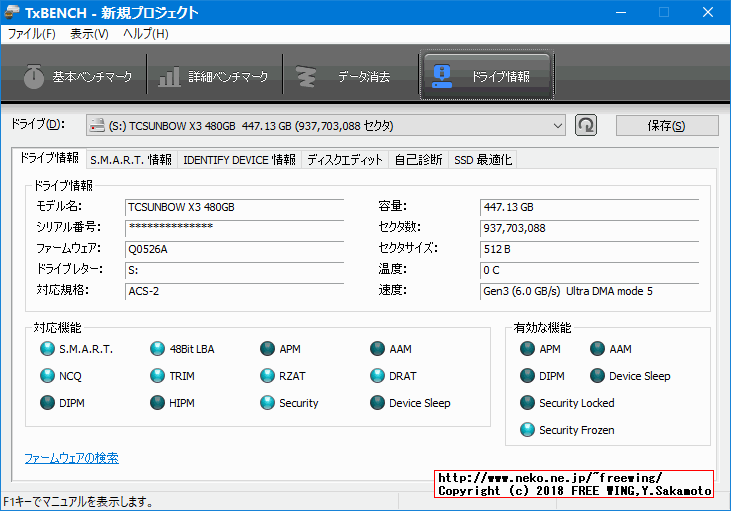
Task: Select the ドライブ情報 toolbar button
Action: click(487, 75)
